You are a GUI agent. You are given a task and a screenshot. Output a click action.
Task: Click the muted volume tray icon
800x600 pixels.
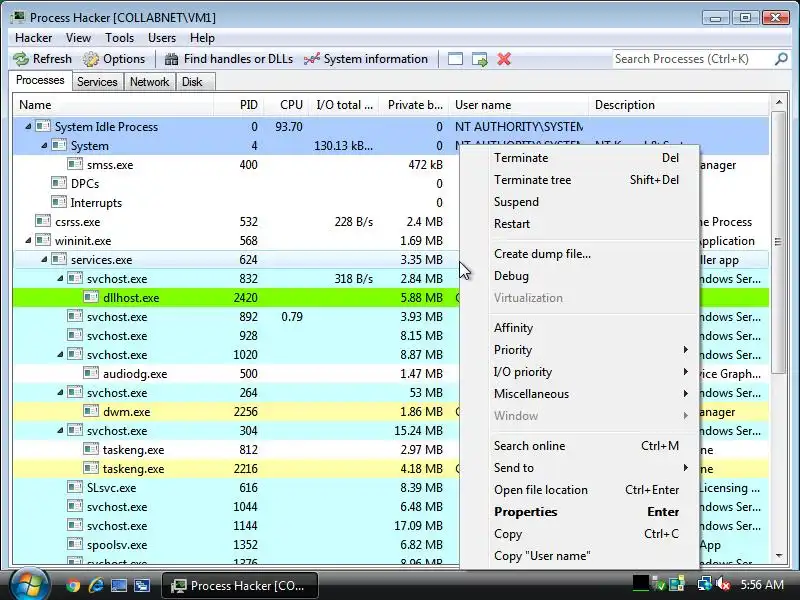point(723,584)
